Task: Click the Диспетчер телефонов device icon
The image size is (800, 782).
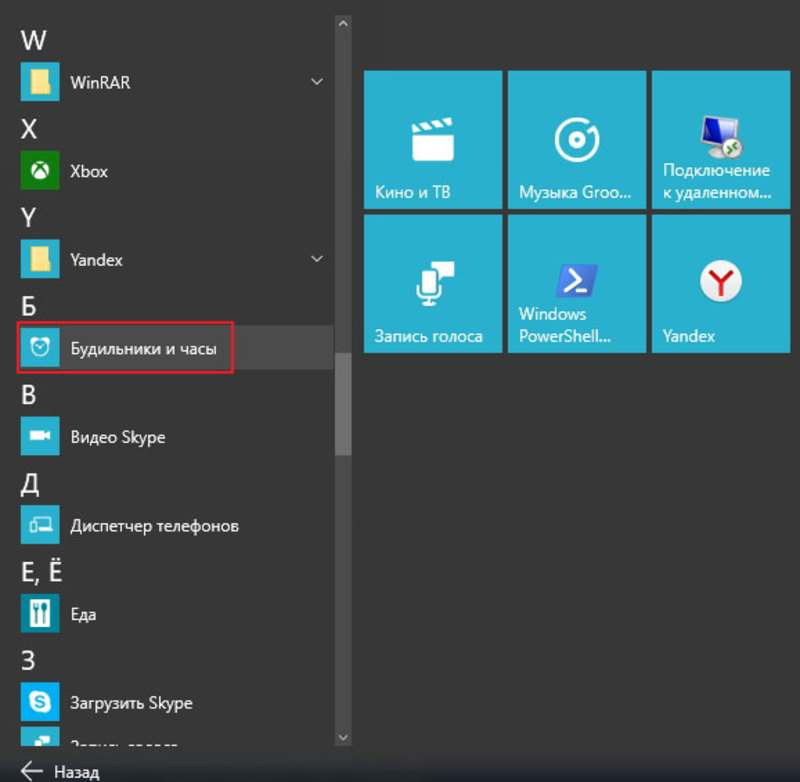Action: click(x=40, y=525)
